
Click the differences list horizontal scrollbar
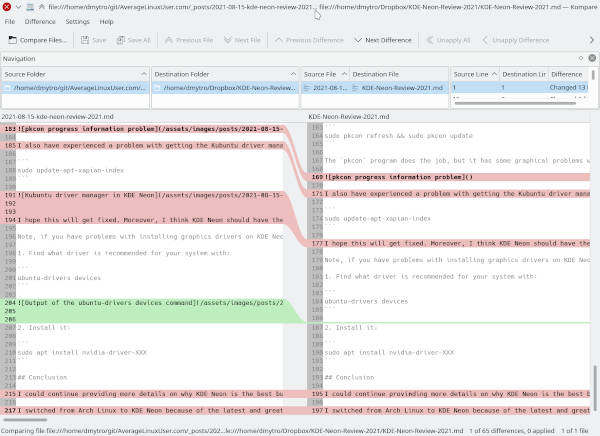tap(515, 103)
